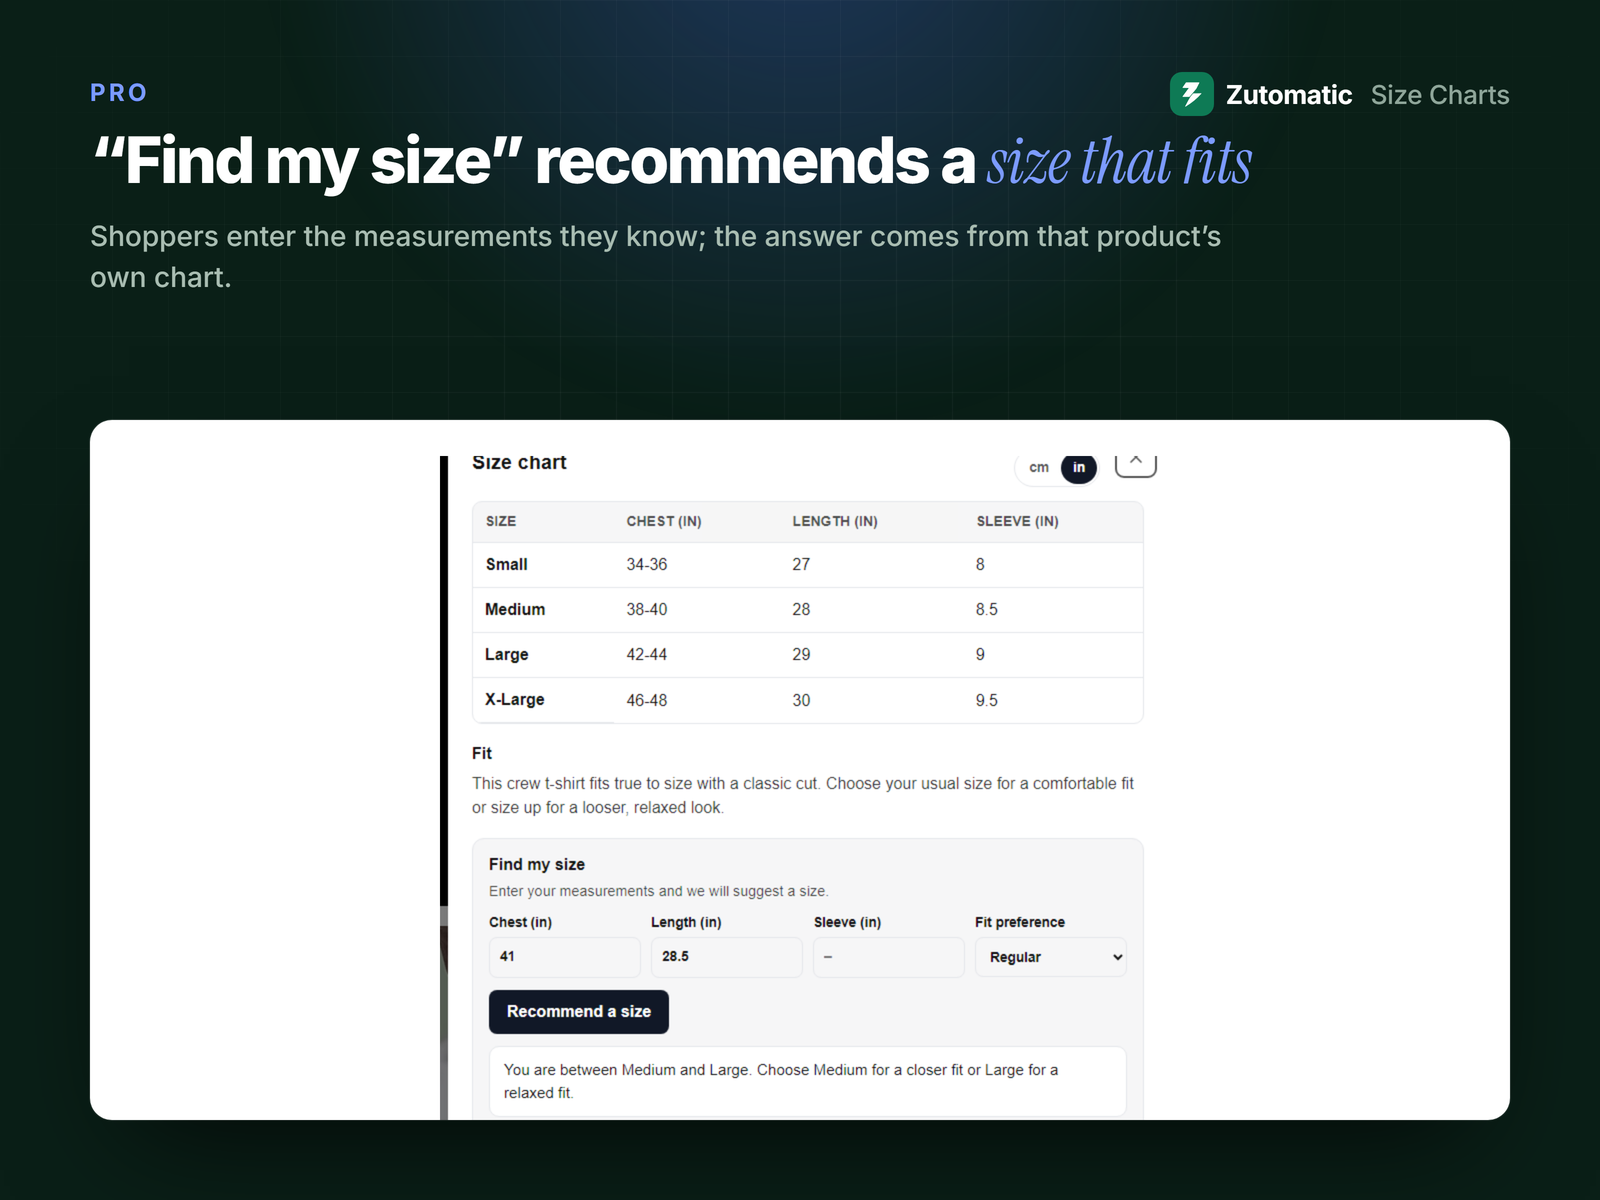
Task: Click the PRO label
Action: point(119,93)
